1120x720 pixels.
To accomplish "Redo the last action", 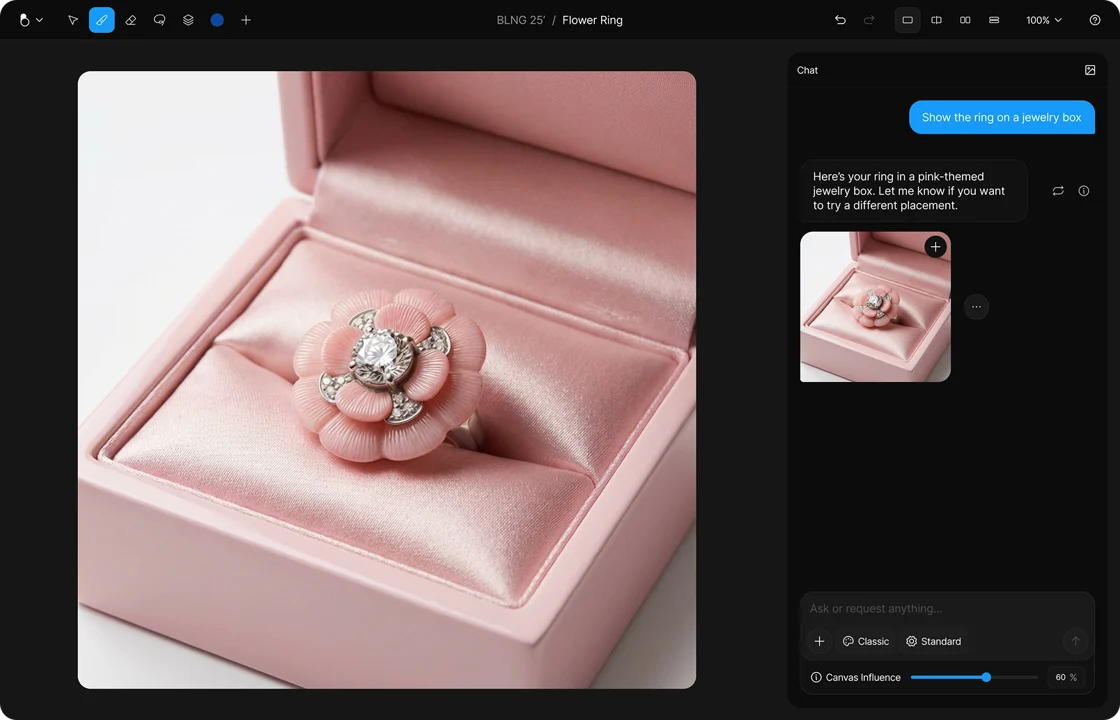I will pyautogui.click(x=869, y=20).
